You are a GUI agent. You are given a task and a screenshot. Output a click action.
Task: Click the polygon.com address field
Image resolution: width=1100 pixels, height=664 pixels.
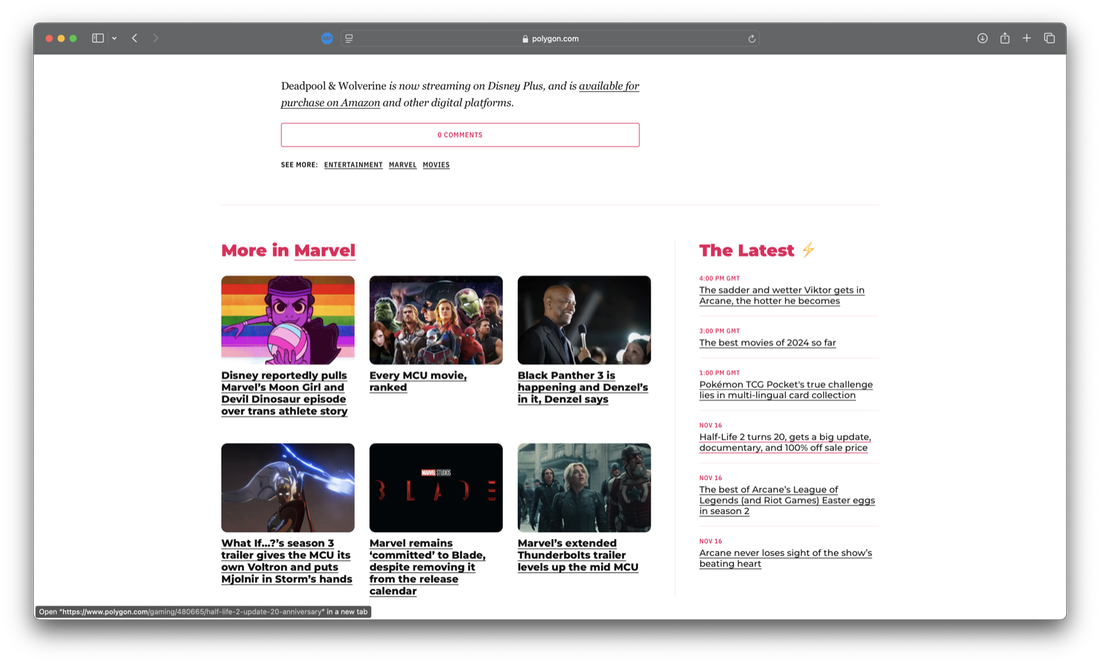(x=550, y=39)
